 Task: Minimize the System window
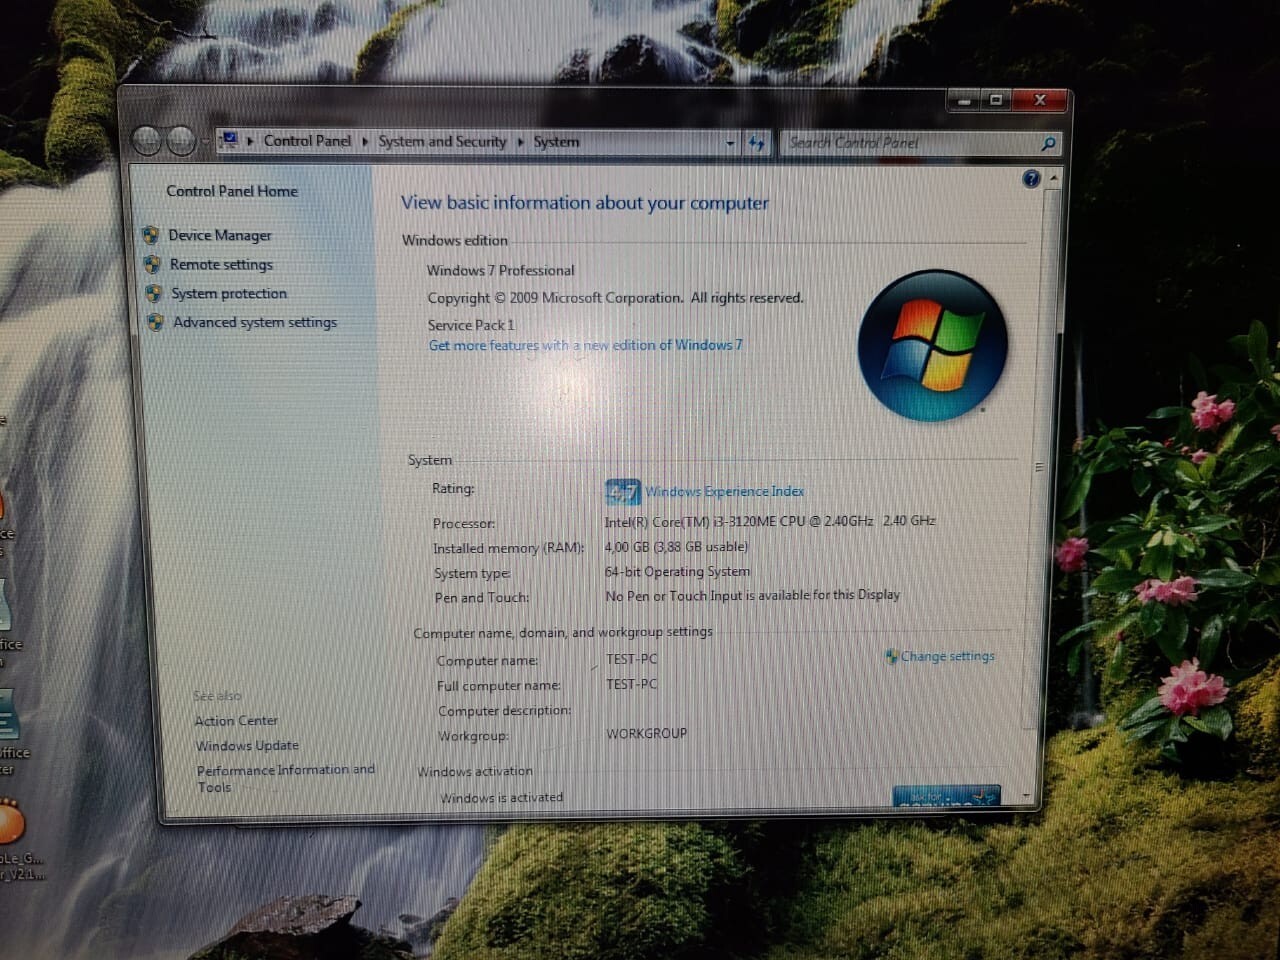click(964, 101)
